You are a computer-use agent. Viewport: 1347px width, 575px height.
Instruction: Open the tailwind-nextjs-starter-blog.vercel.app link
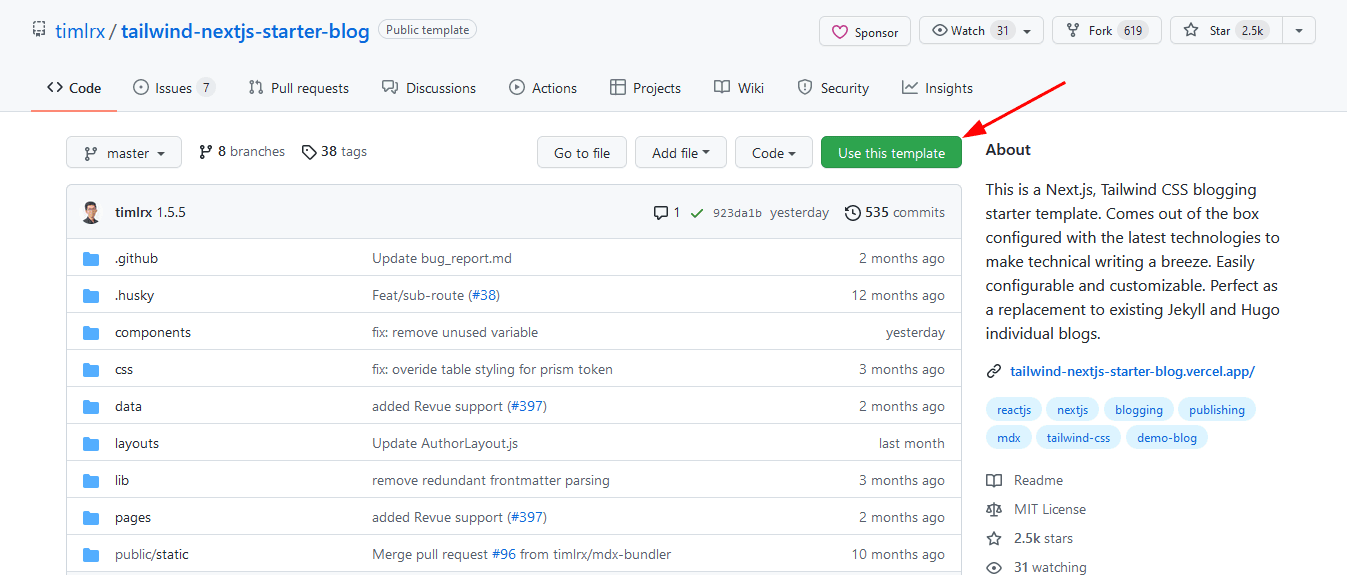click(1132, 371)
